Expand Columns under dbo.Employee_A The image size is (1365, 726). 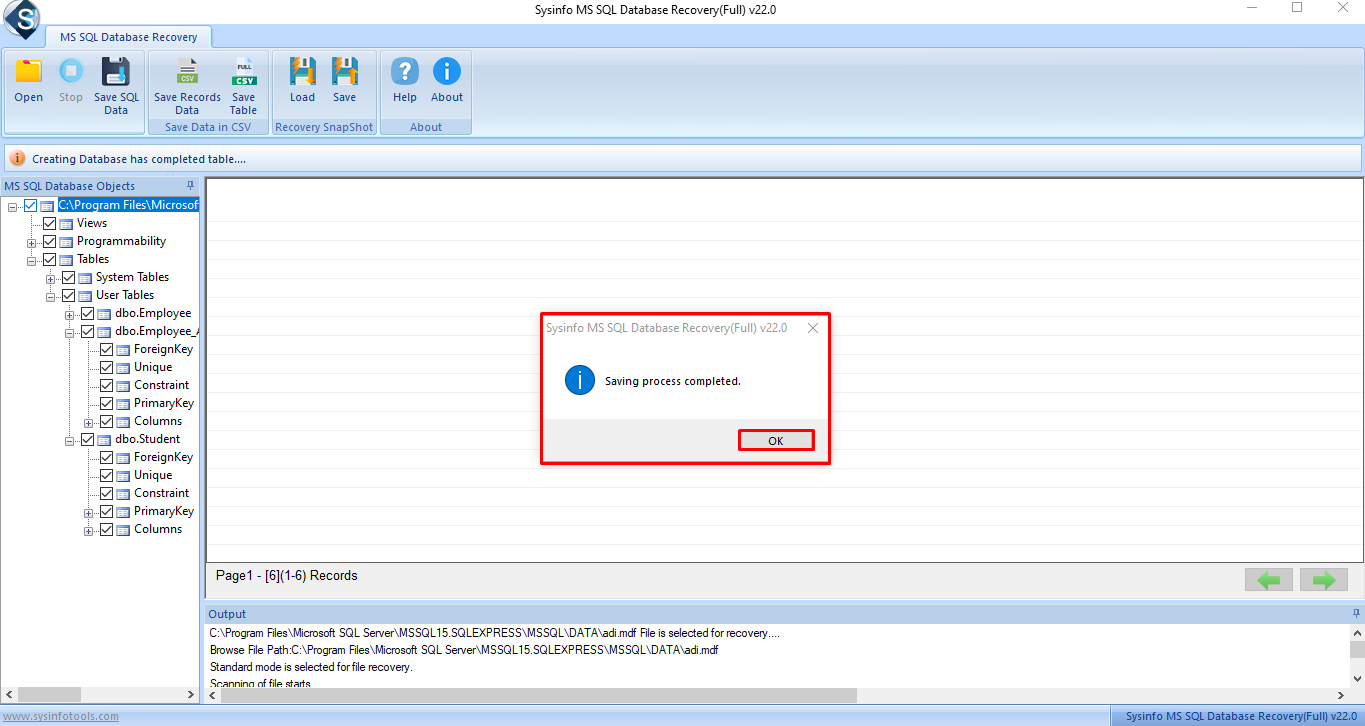[x=89, y=422]
